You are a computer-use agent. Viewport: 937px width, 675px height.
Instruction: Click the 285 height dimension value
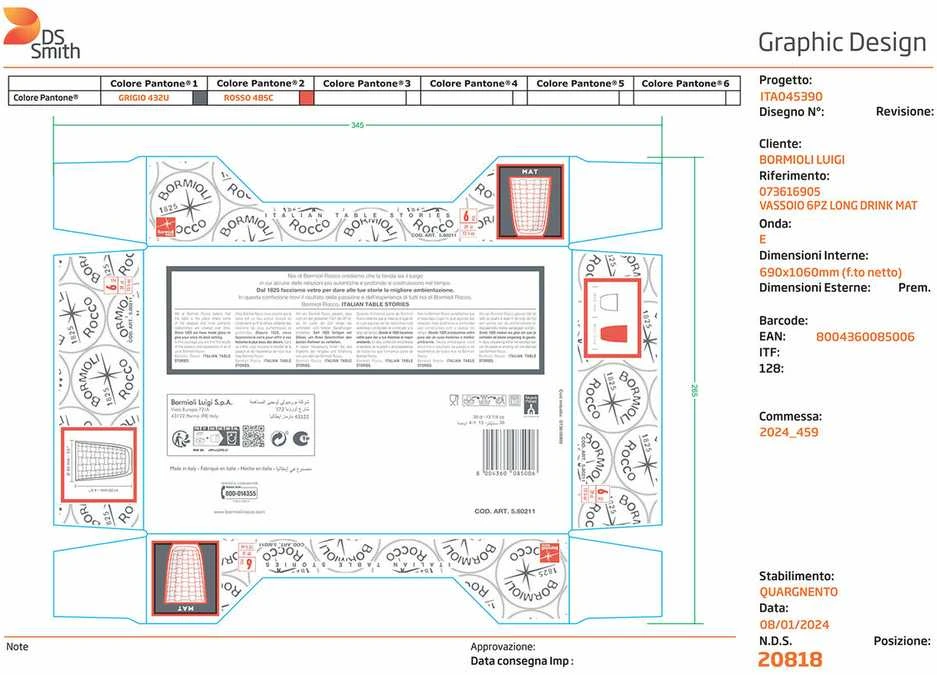pyautogui.click(x=694, y=391)
